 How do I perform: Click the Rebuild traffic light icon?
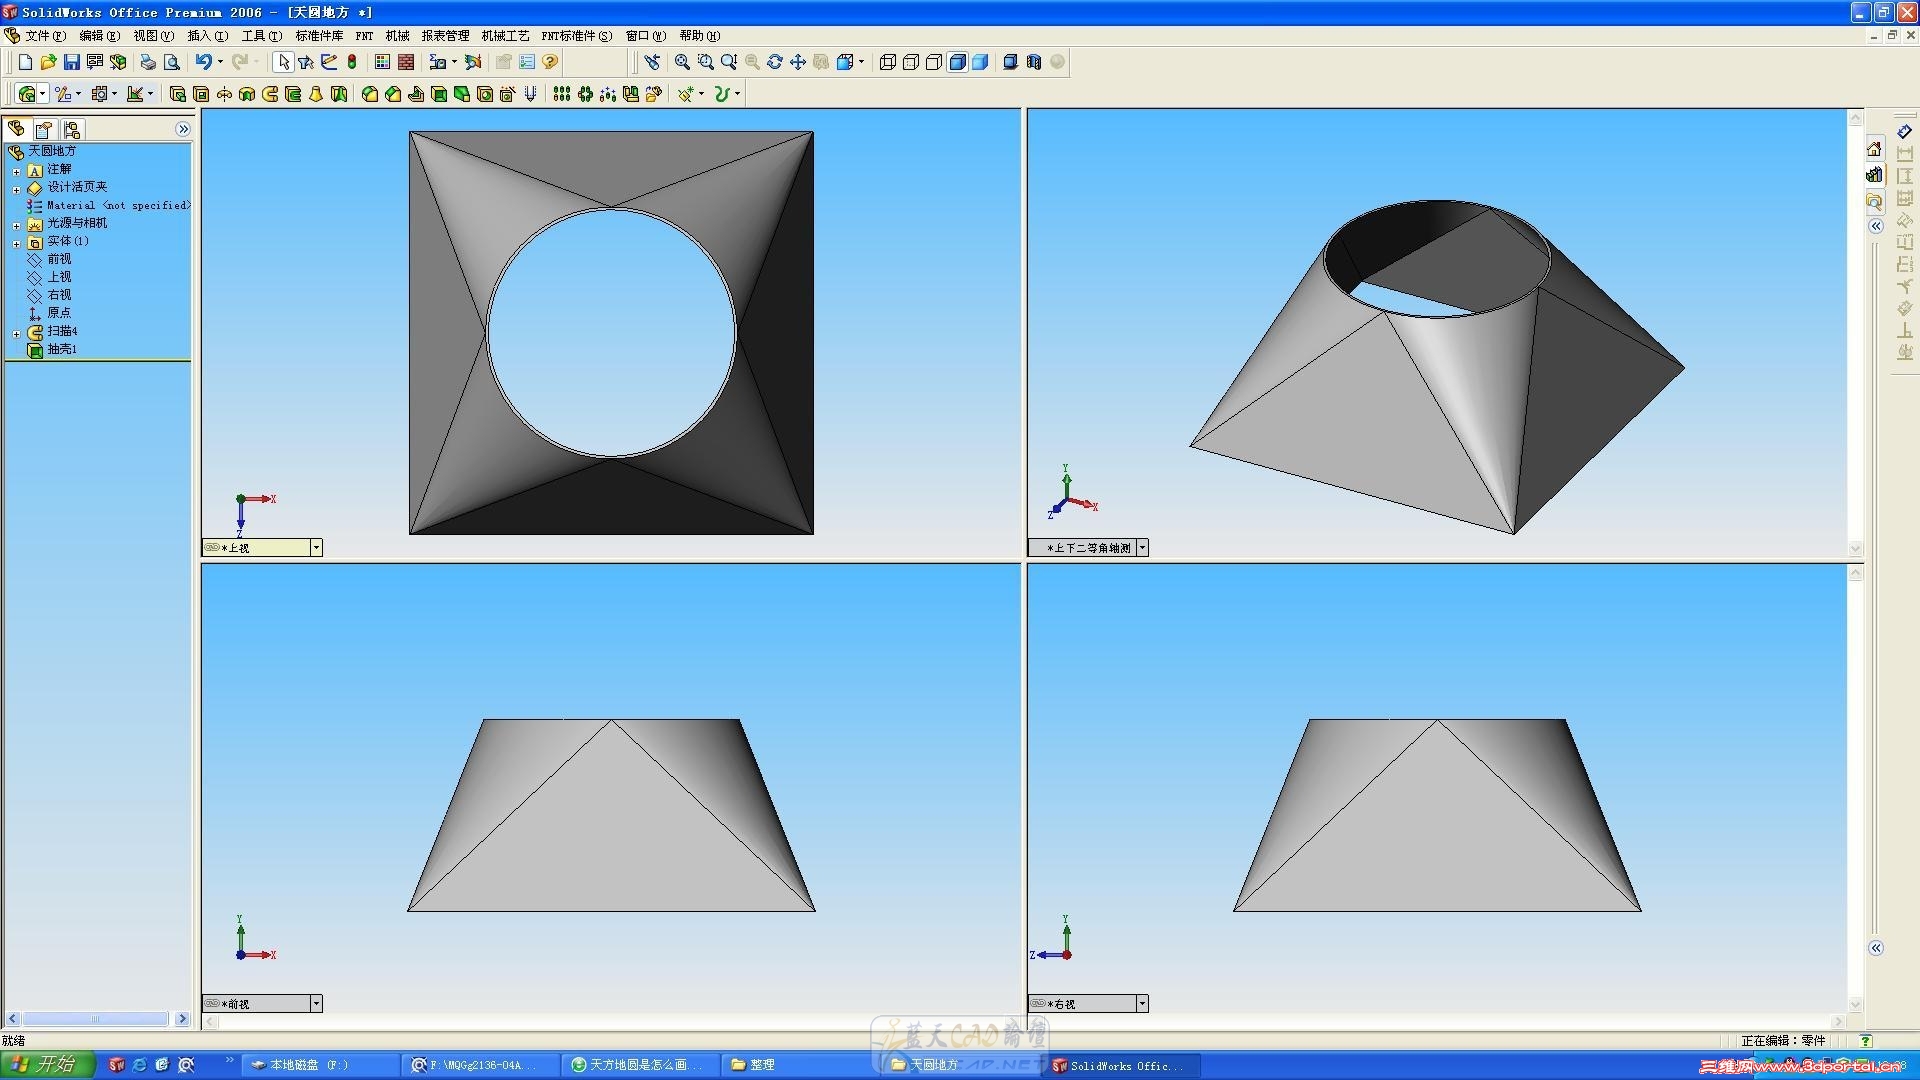tap(352, 62)
